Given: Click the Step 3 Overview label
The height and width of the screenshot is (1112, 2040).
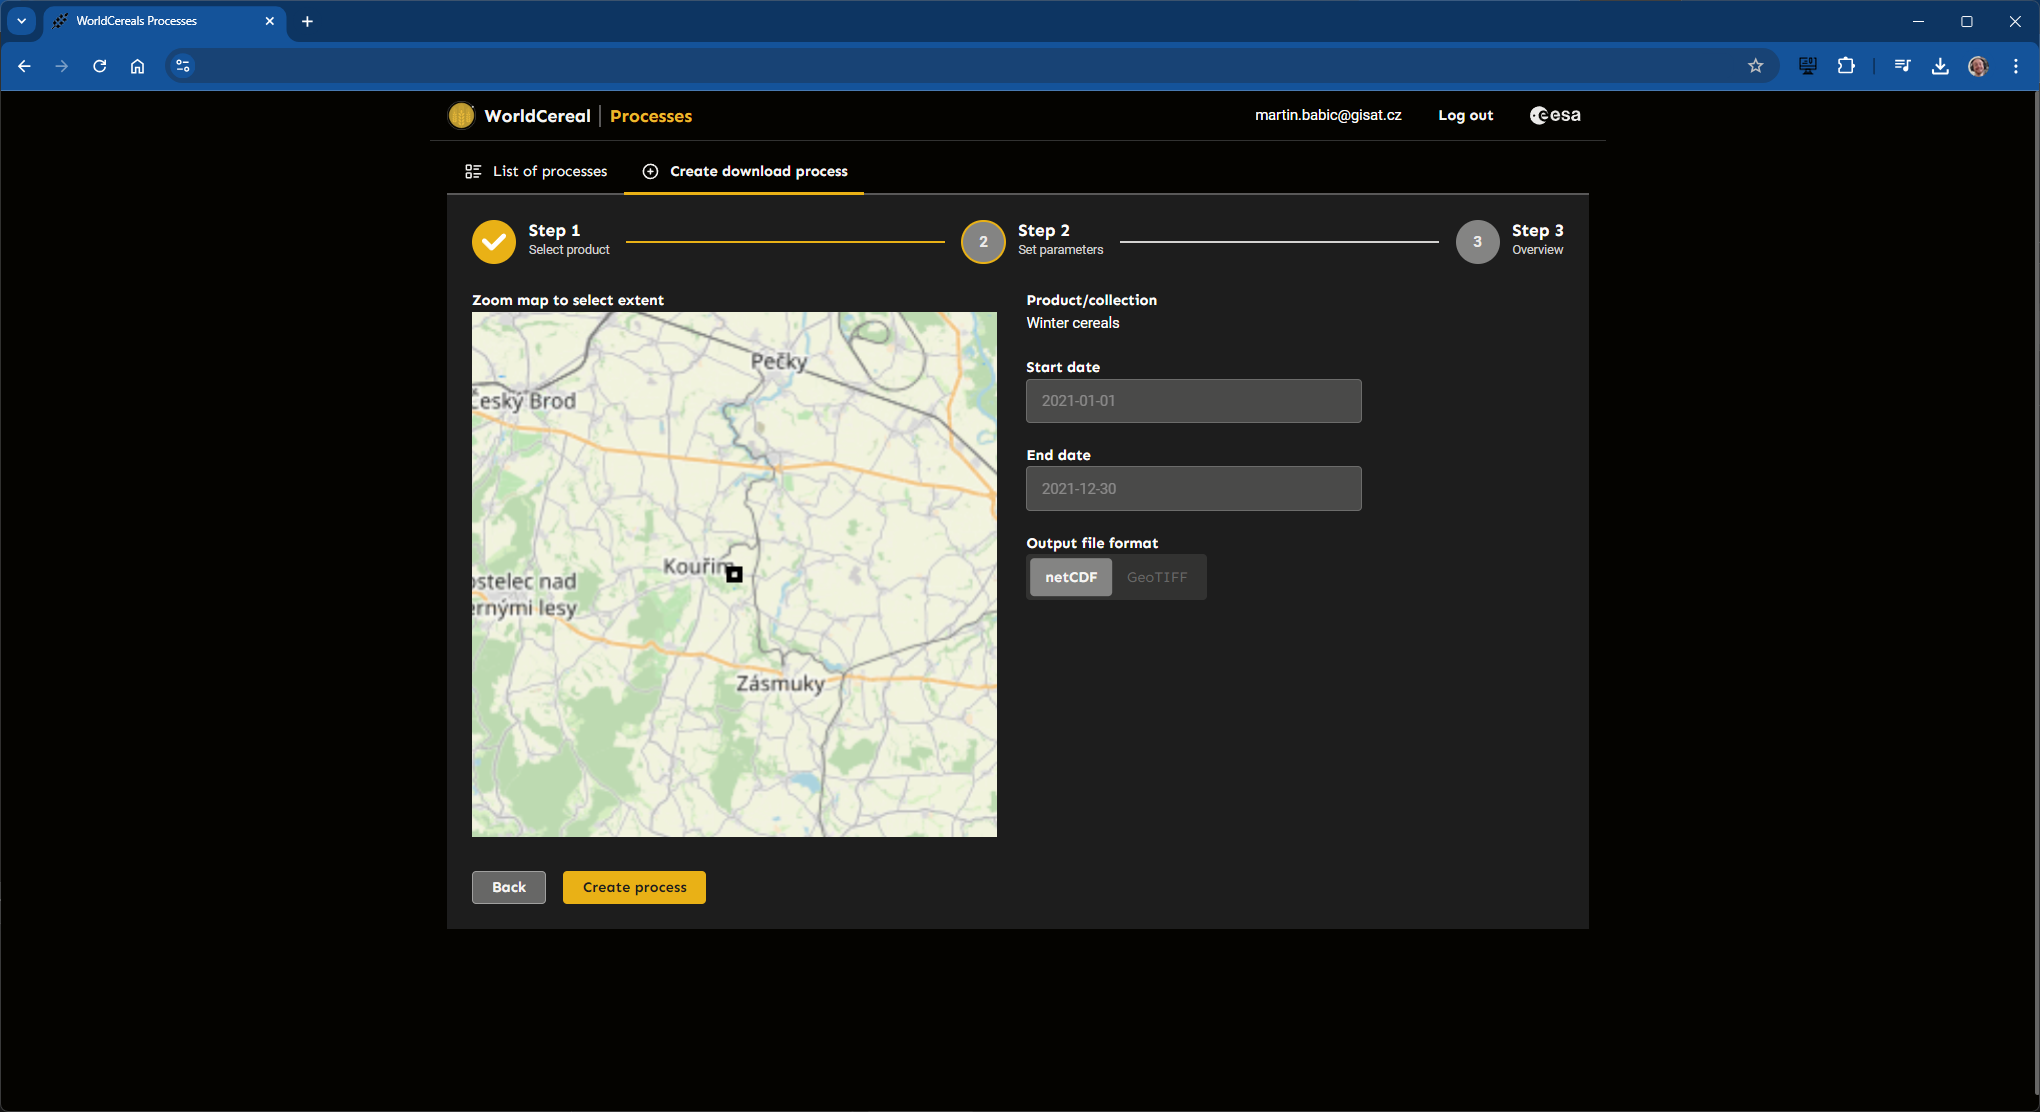Looking at the screenshot, I should point(1537,240).
